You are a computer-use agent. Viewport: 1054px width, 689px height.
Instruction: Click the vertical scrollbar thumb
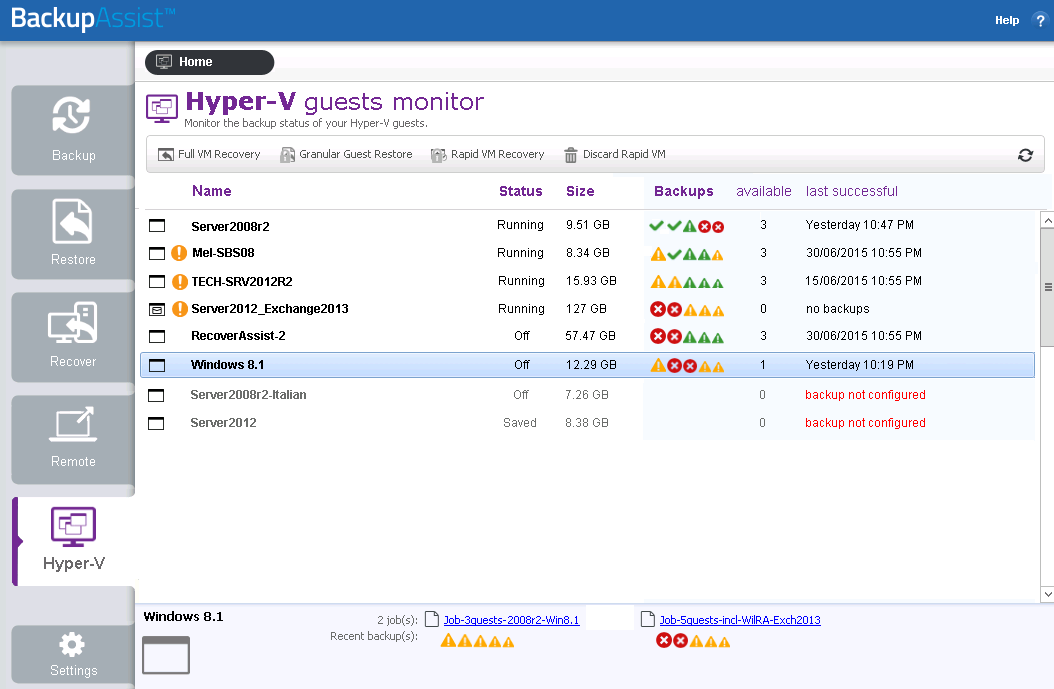coord(1047,288)
